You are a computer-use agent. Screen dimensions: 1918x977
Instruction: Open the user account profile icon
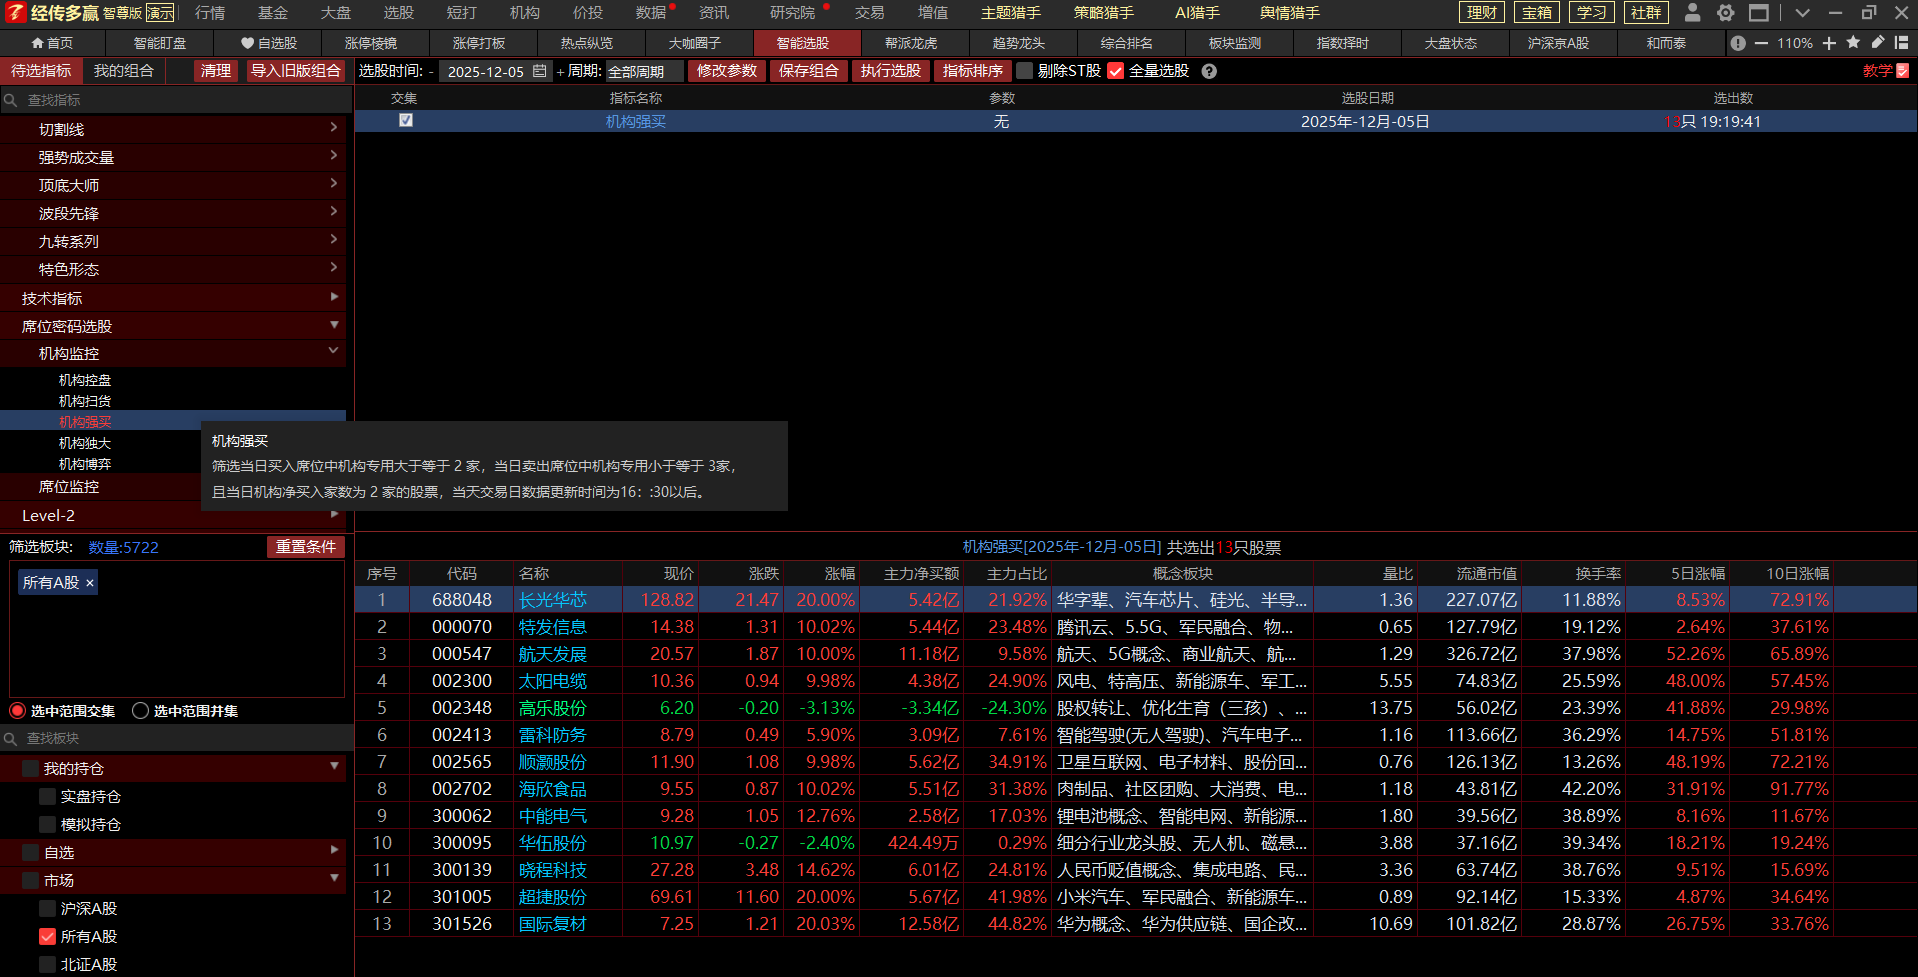click(x=1692, y=13)
